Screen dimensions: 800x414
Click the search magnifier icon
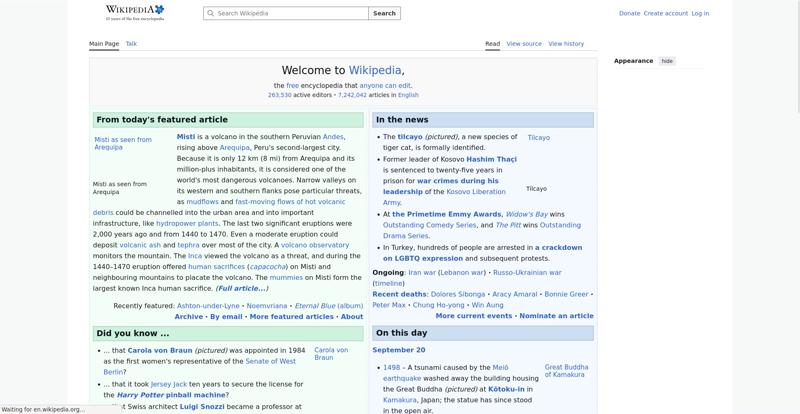coord(211,13)
